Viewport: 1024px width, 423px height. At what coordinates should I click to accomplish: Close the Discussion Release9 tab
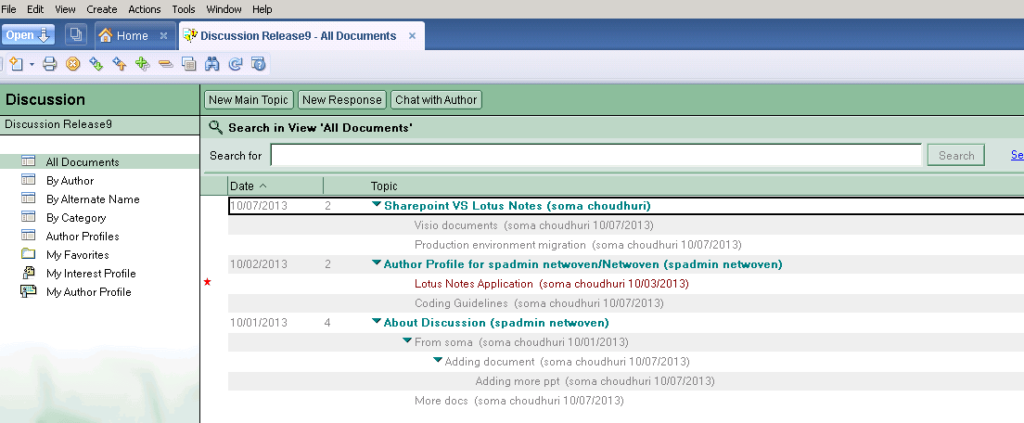(x=412, y=36)
